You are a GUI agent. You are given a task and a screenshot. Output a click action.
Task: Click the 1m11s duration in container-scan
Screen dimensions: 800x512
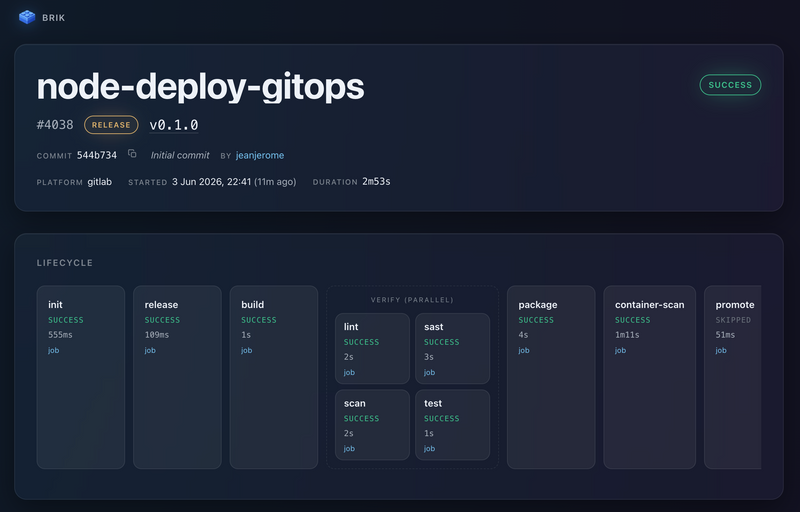click(x=627, y=335)
